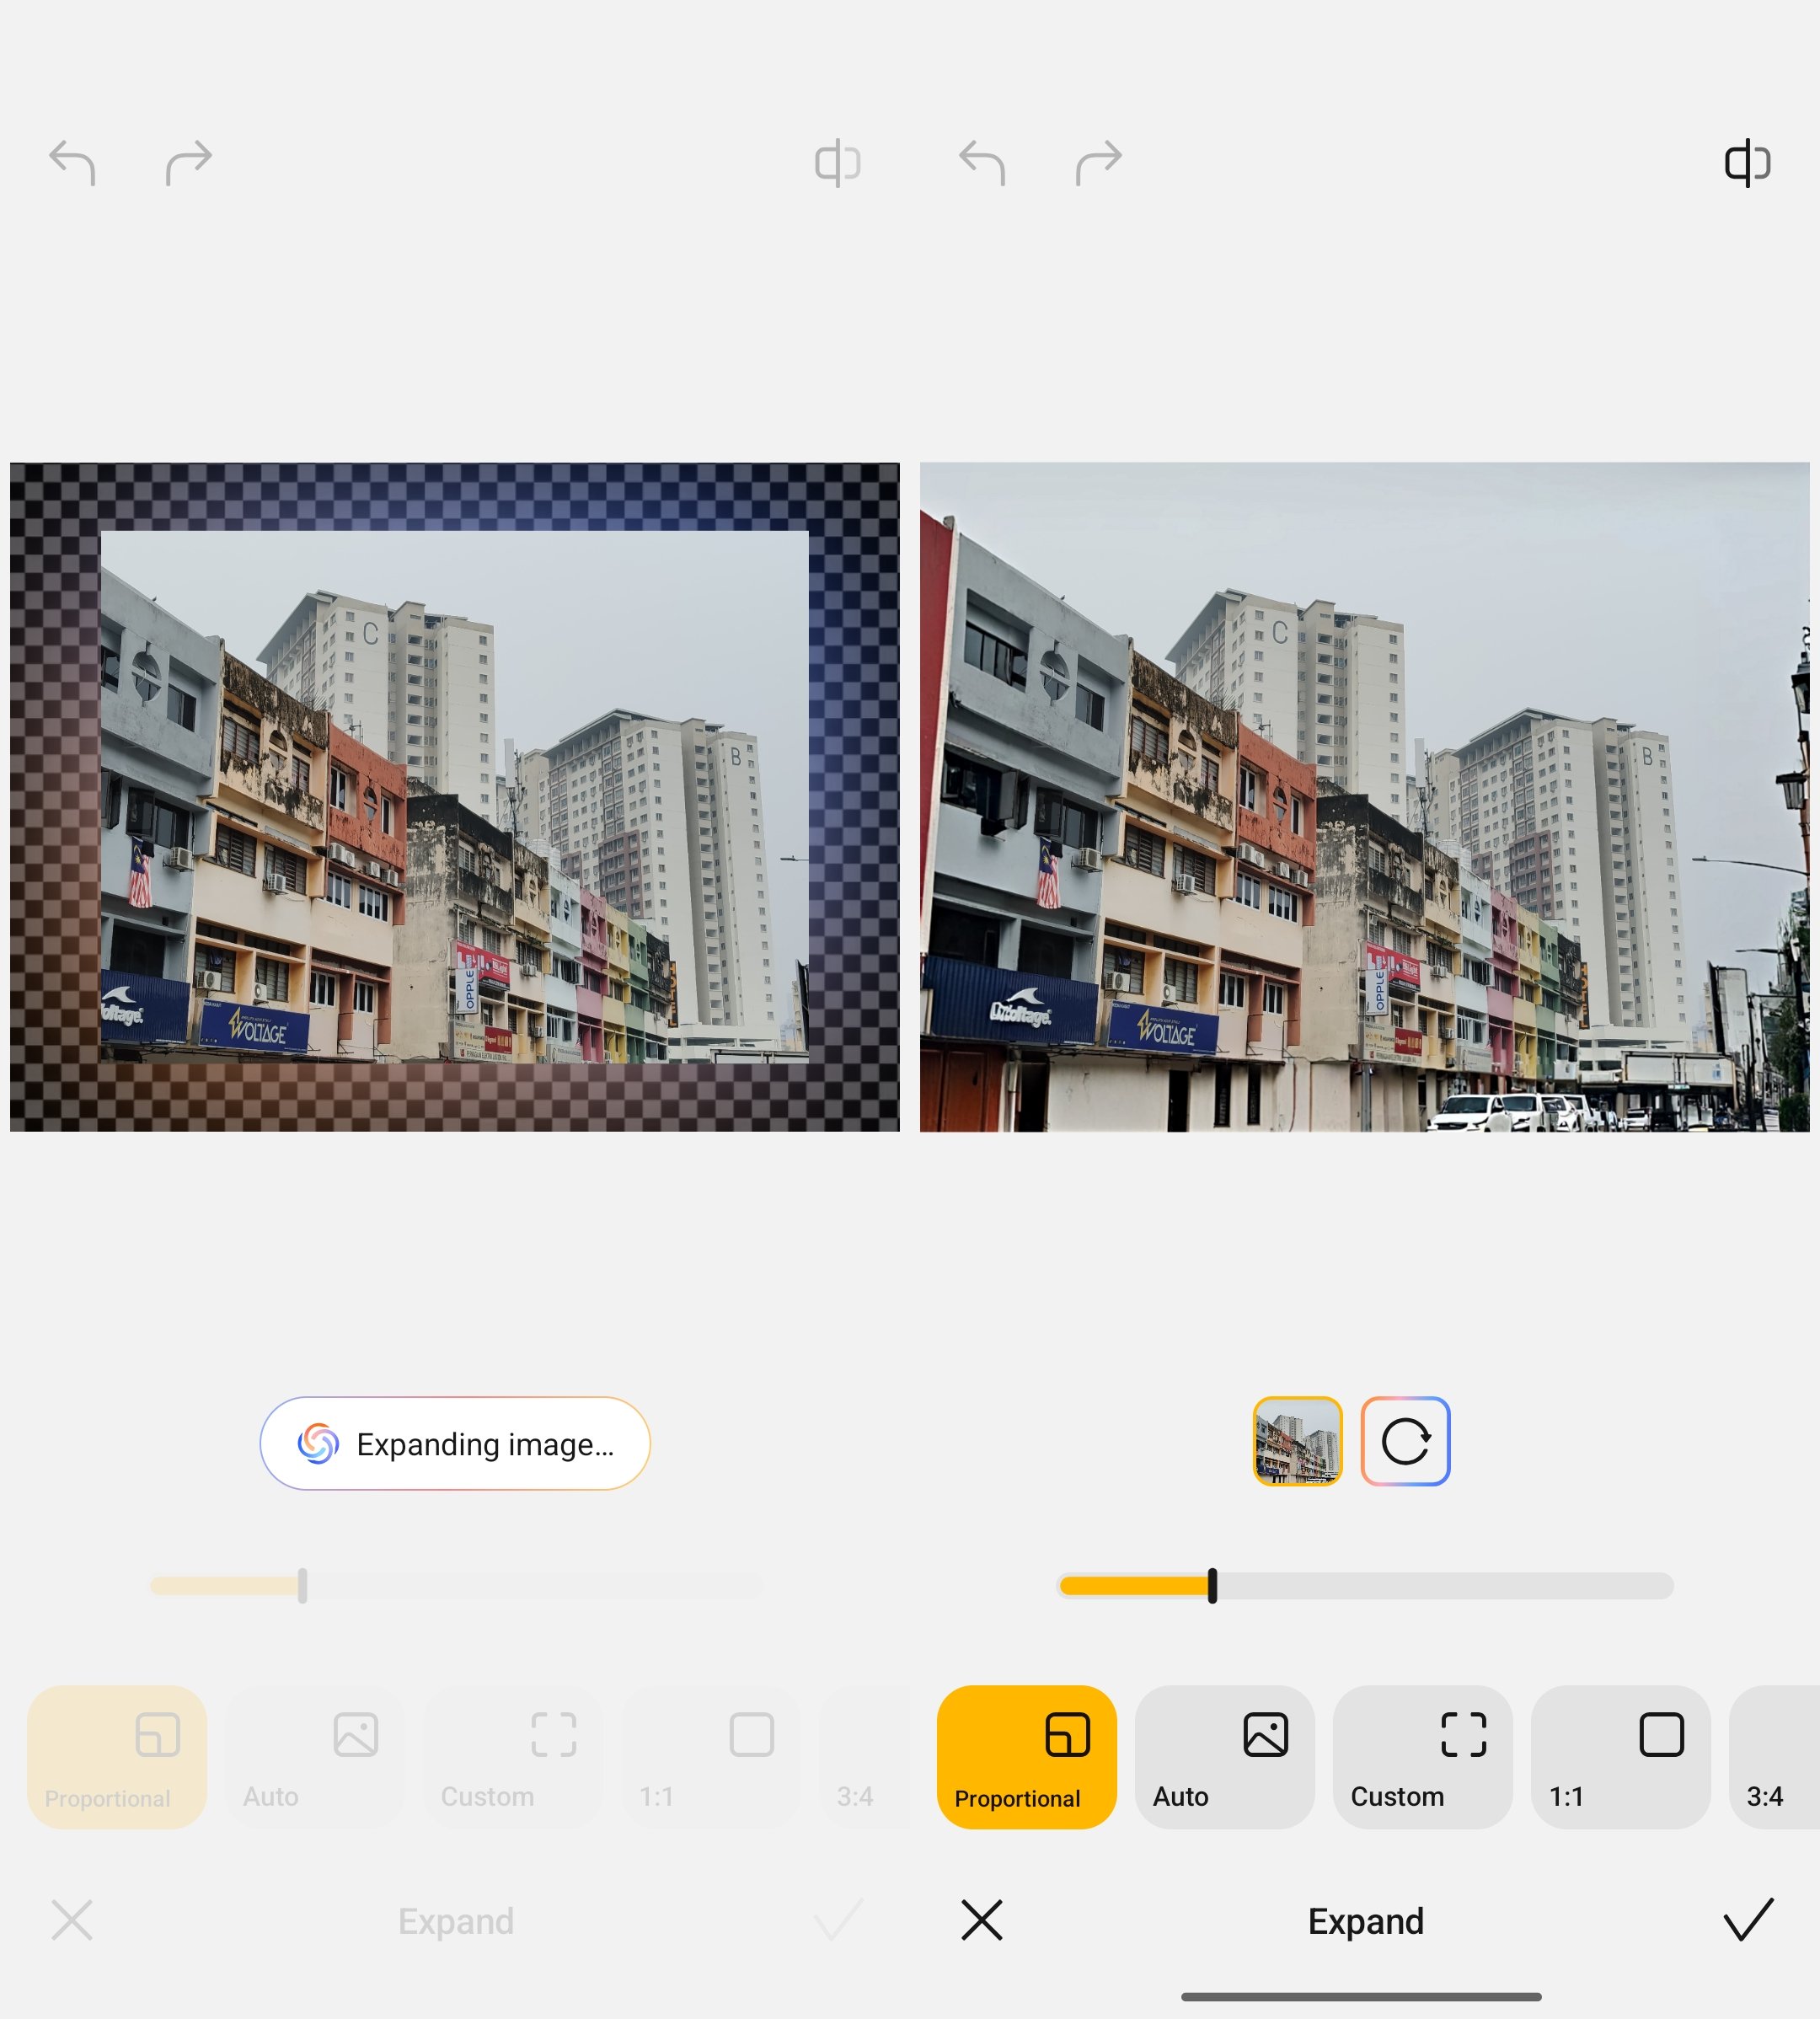The image size is (1820, 2019).
Task: Choose the Custom expand option in right panel
Action: click(1423, 1757)
